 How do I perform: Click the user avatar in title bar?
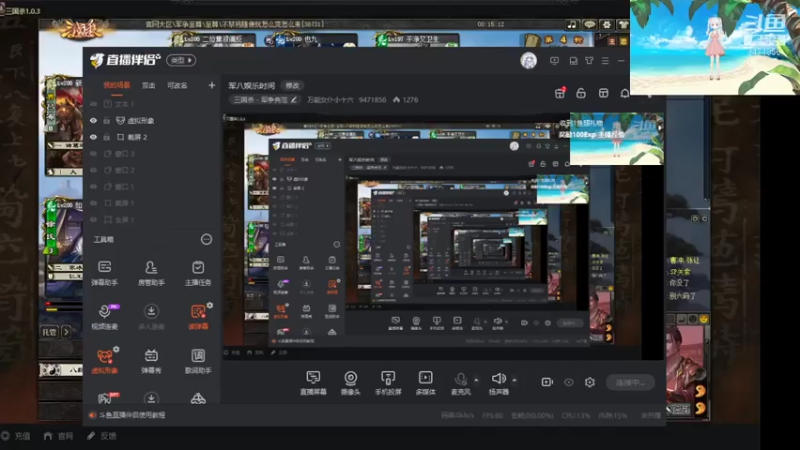tap(529, 61)
